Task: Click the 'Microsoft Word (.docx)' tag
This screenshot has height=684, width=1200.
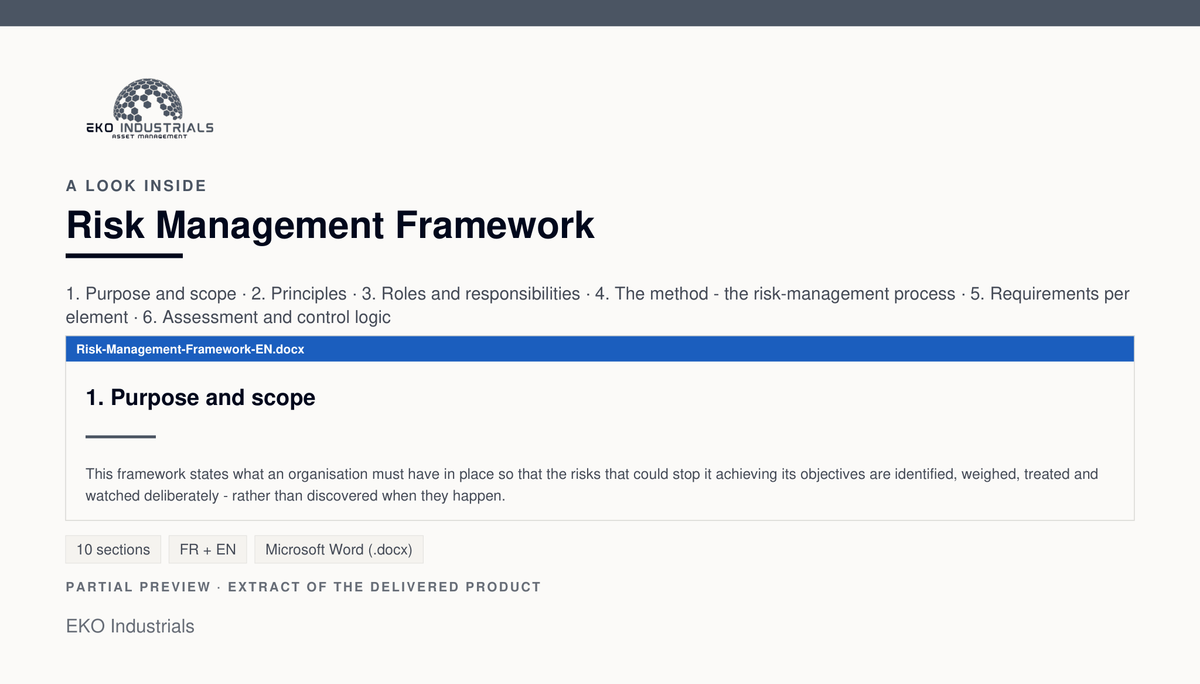Action: pyautogui.click(x=340, y=550)
